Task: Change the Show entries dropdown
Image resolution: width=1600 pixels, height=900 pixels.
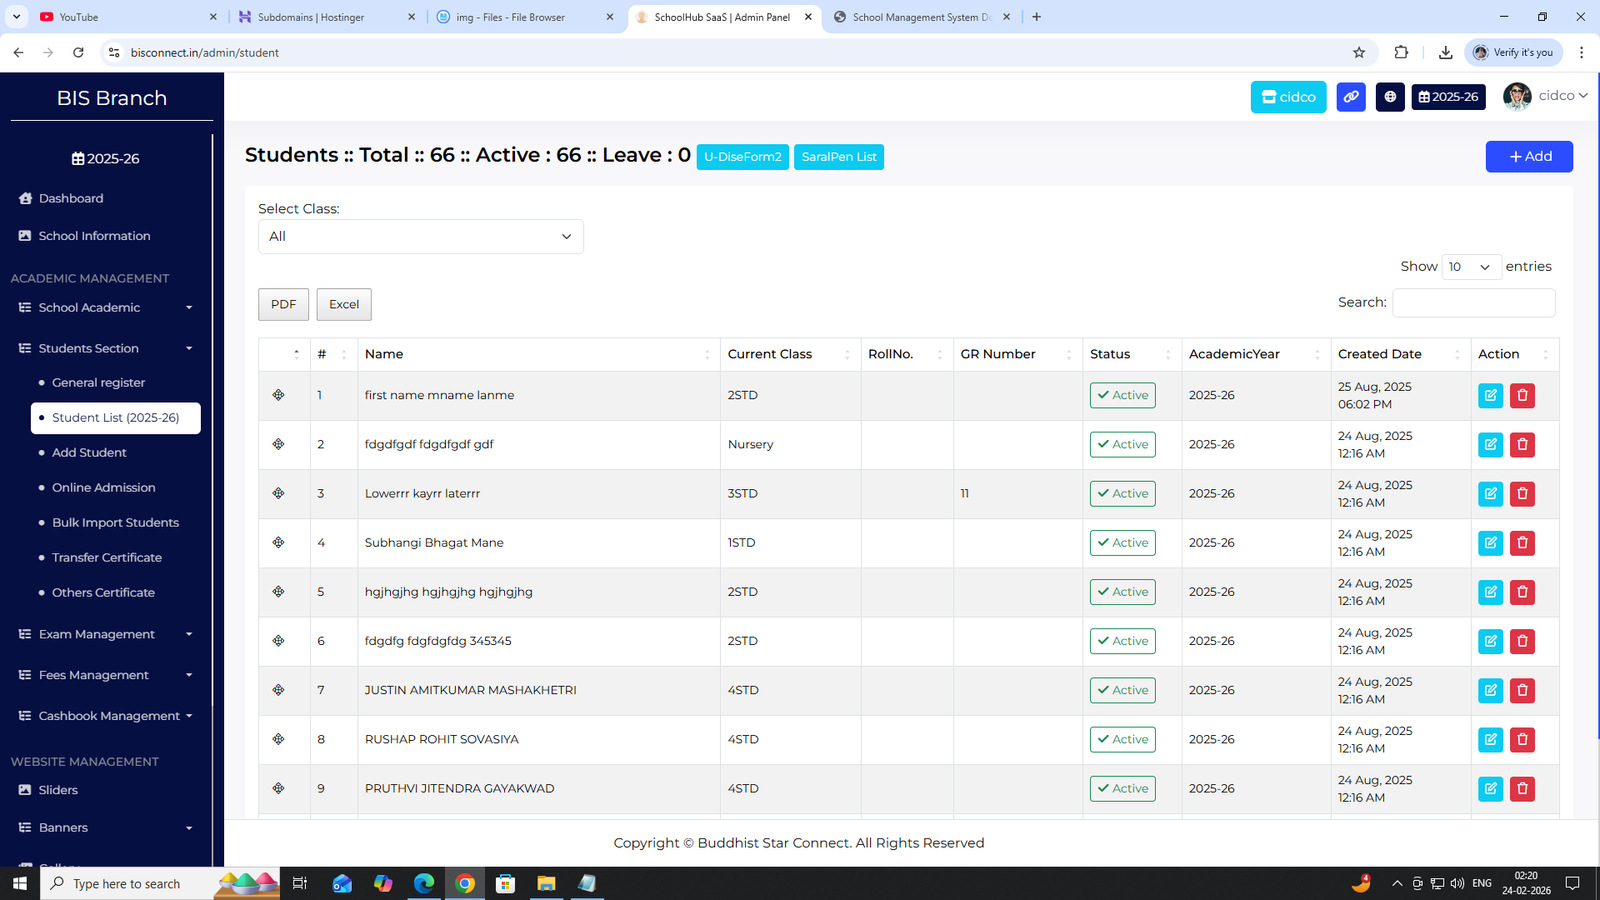Action: coord(1469,267)
